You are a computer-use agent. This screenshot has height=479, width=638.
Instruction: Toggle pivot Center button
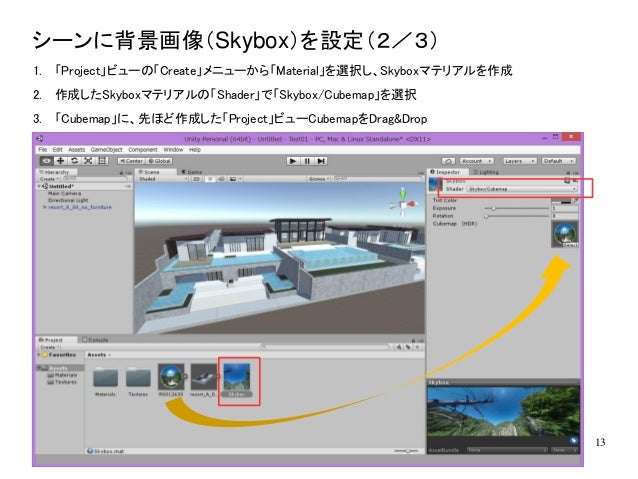(131, 161)
